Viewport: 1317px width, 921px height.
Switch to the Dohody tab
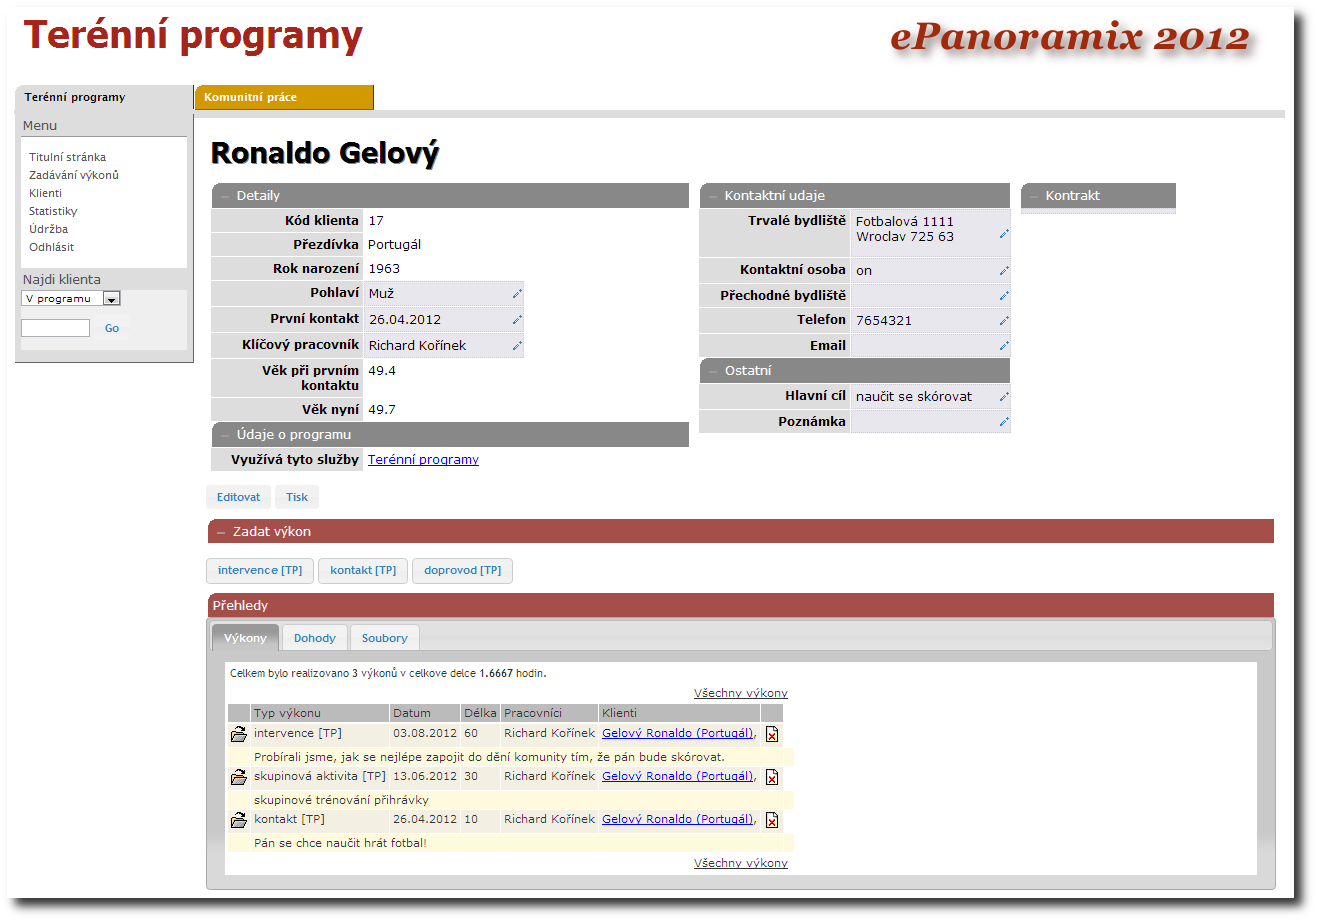coord(314,638)
